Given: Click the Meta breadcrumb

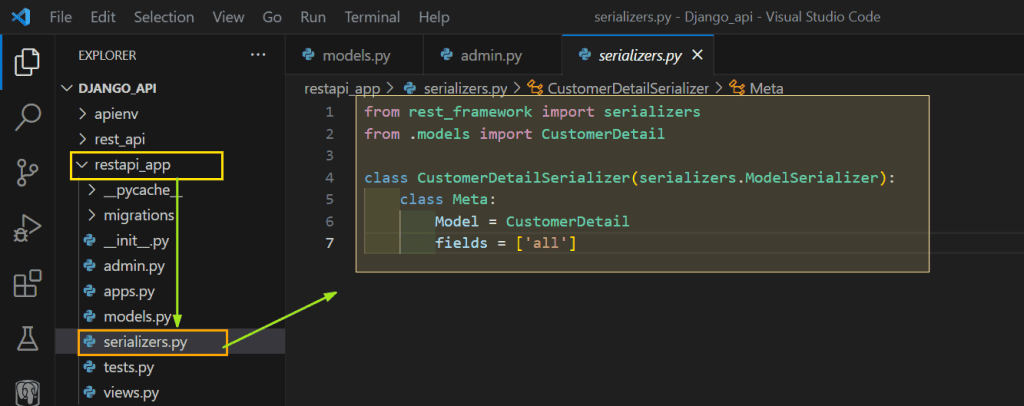Looking at the screenshot, I should click(766, 88).
